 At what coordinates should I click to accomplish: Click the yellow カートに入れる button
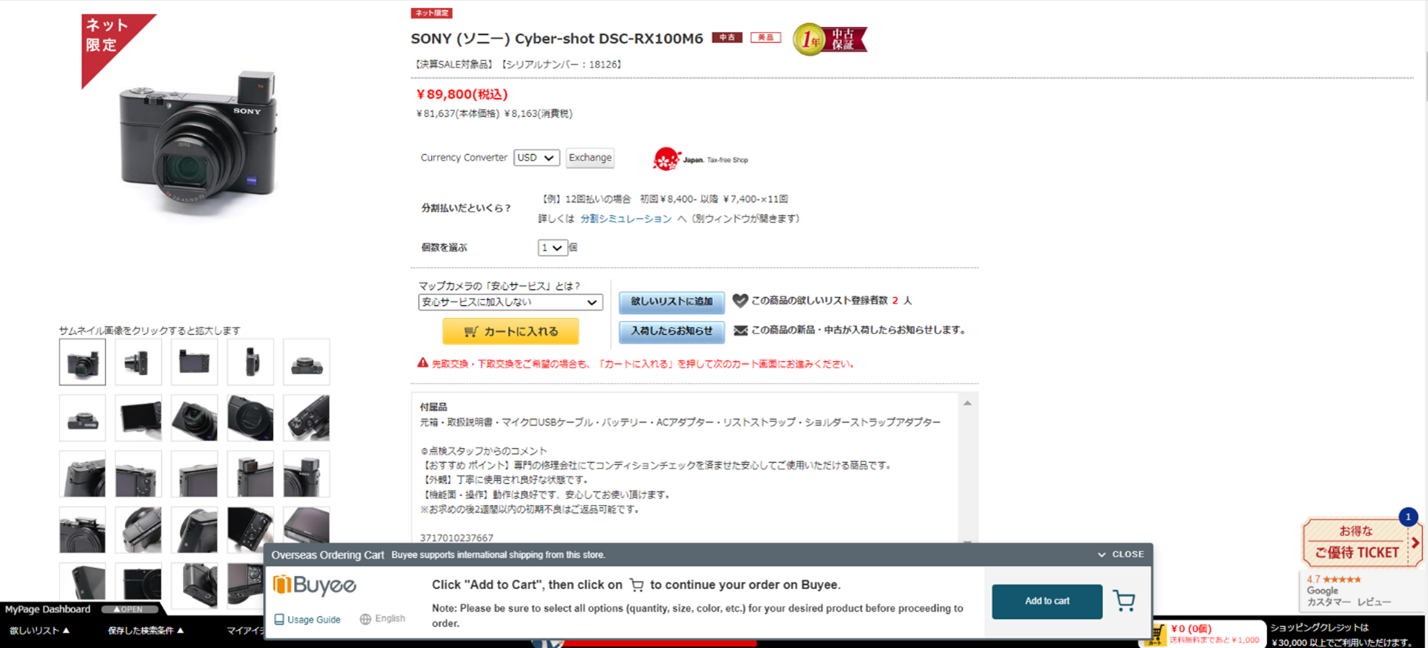coord(510,331)
